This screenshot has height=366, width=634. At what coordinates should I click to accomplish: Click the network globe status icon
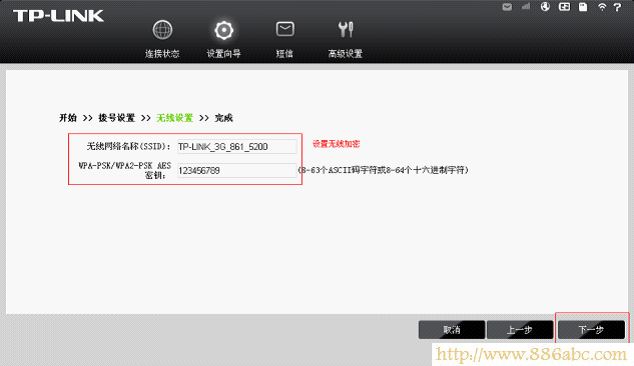point(545,6)
